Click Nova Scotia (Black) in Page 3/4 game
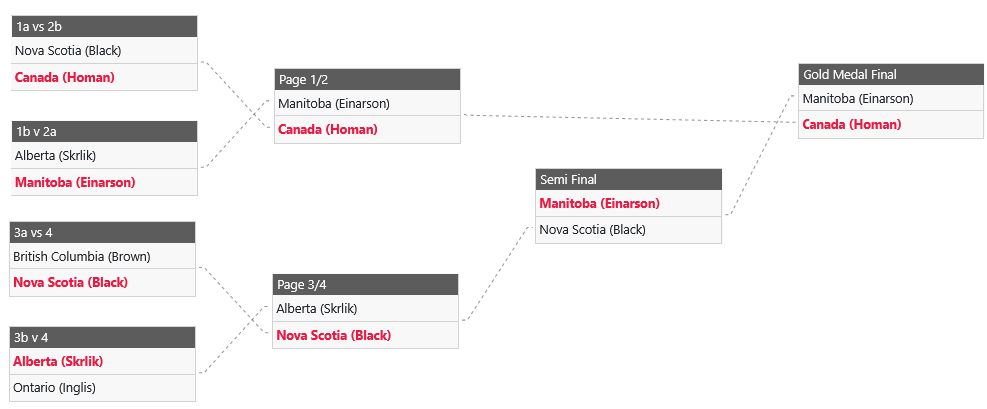This screenshot has width=987, height=409. pos(334,335)
